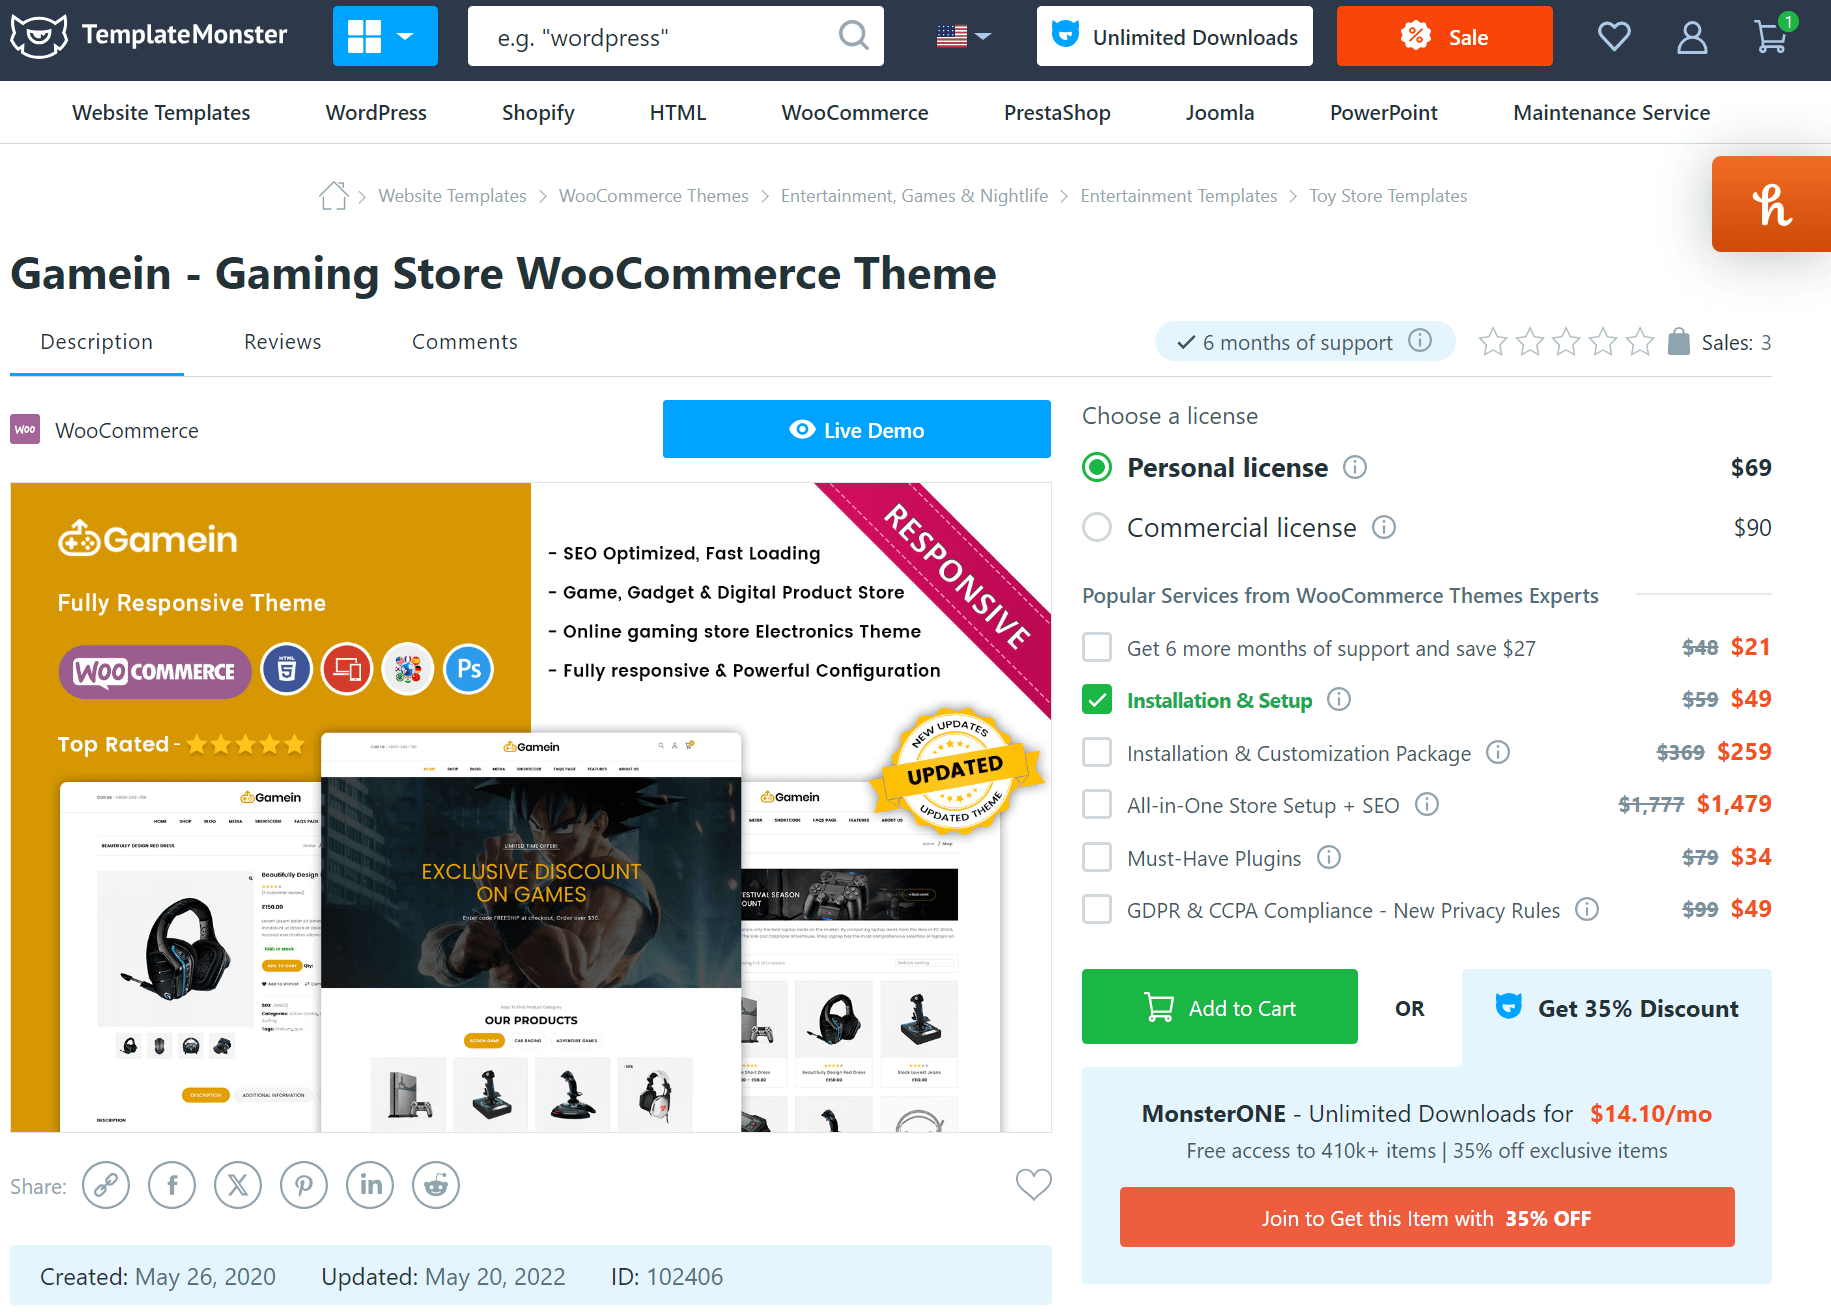Open PowerPoint menu item
Image resolution: width=1831 pixels, height=1312 pixels.
click(x=1384, y=113)
